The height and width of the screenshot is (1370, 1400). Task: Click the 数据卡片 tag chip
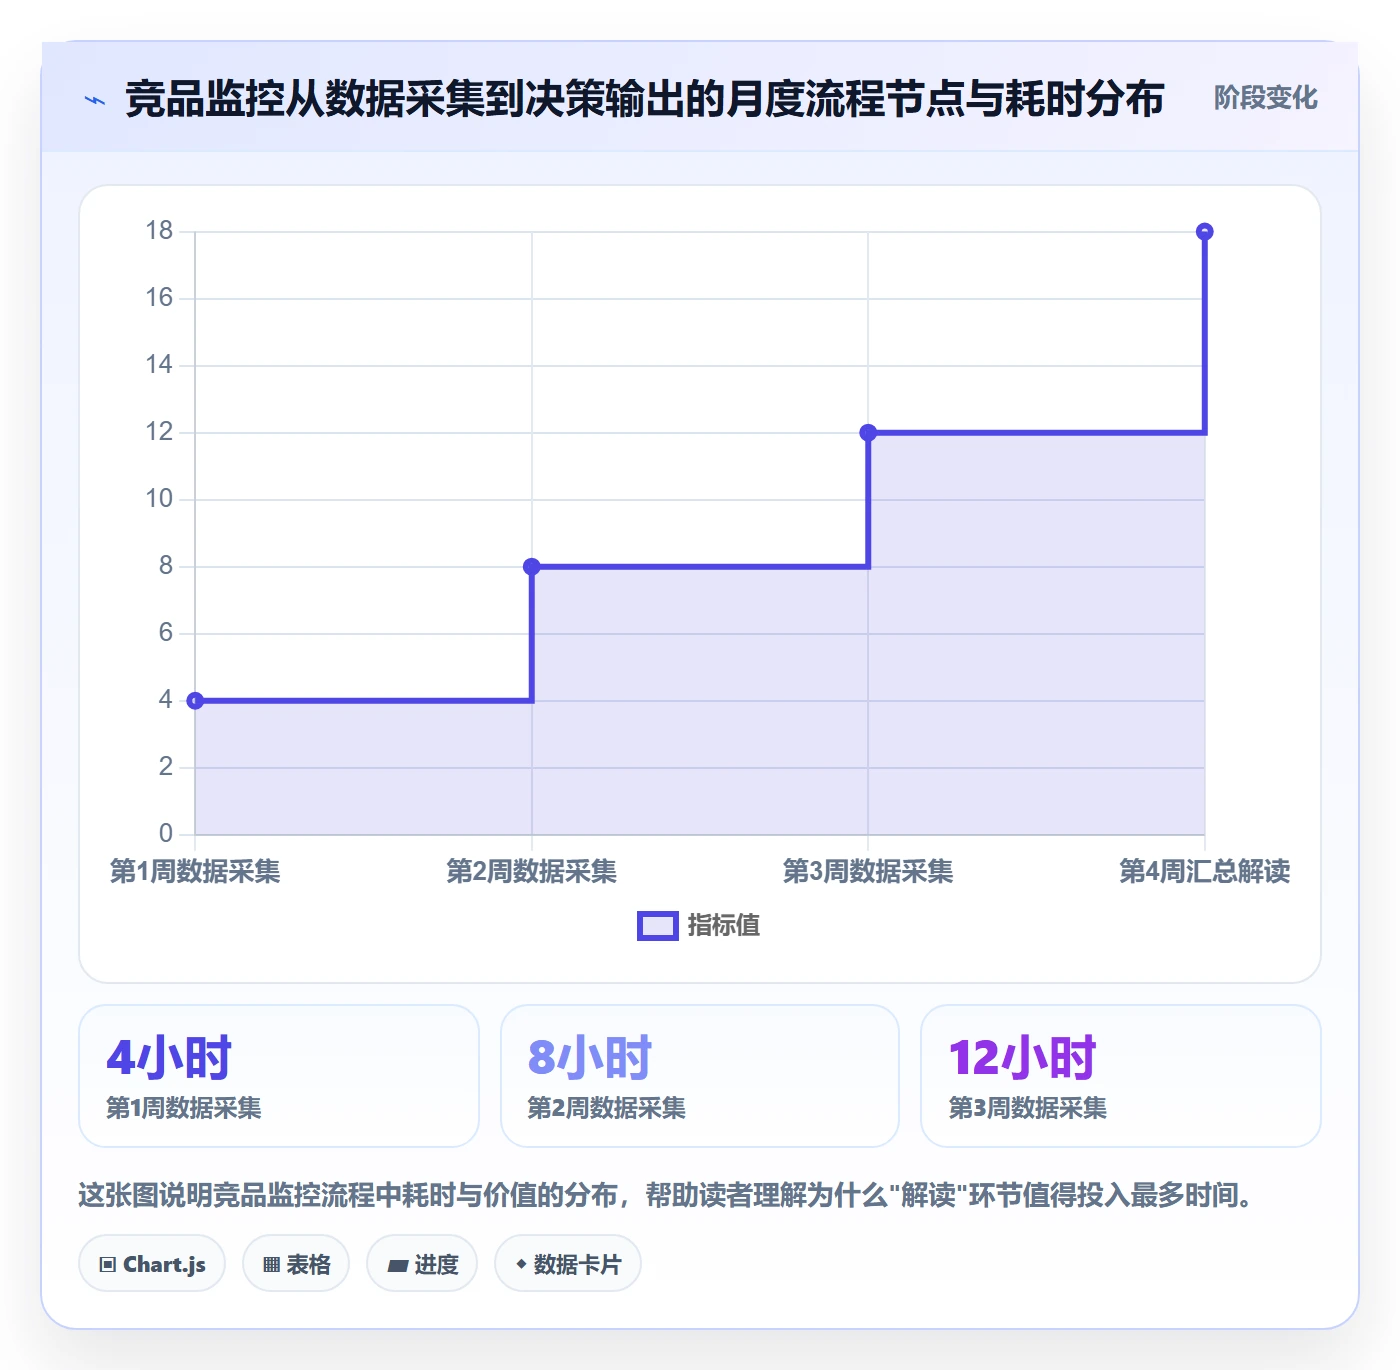568,1264
